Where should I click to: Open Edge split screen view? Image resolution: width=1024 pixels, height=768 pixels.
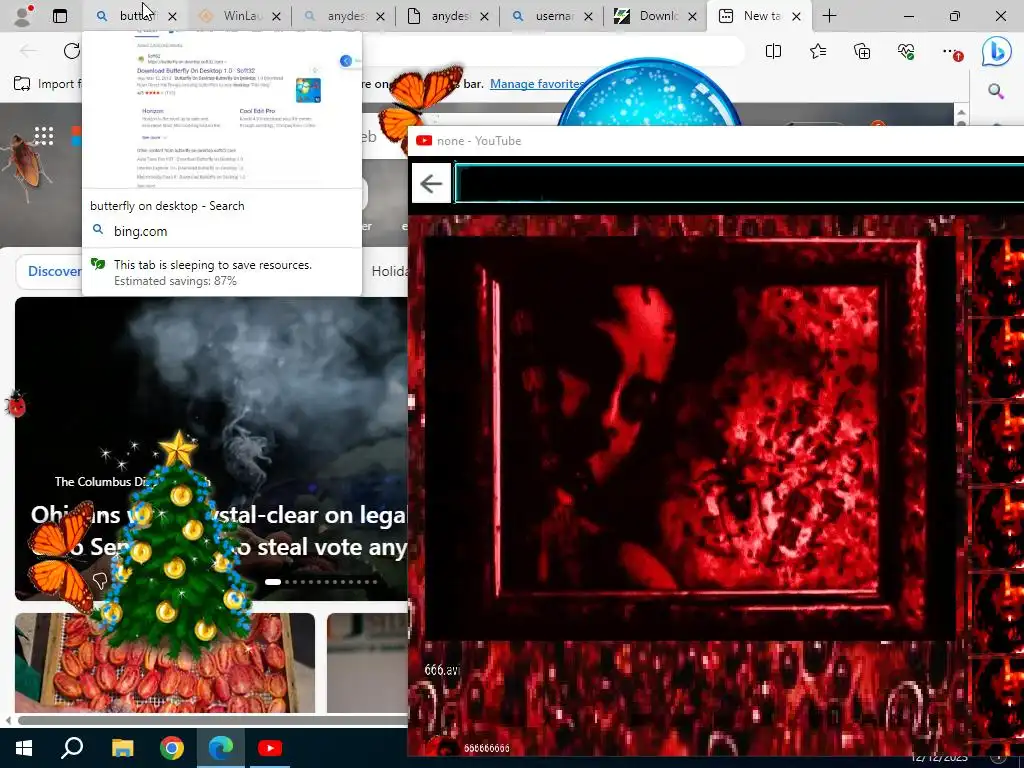tap(773, 51)
